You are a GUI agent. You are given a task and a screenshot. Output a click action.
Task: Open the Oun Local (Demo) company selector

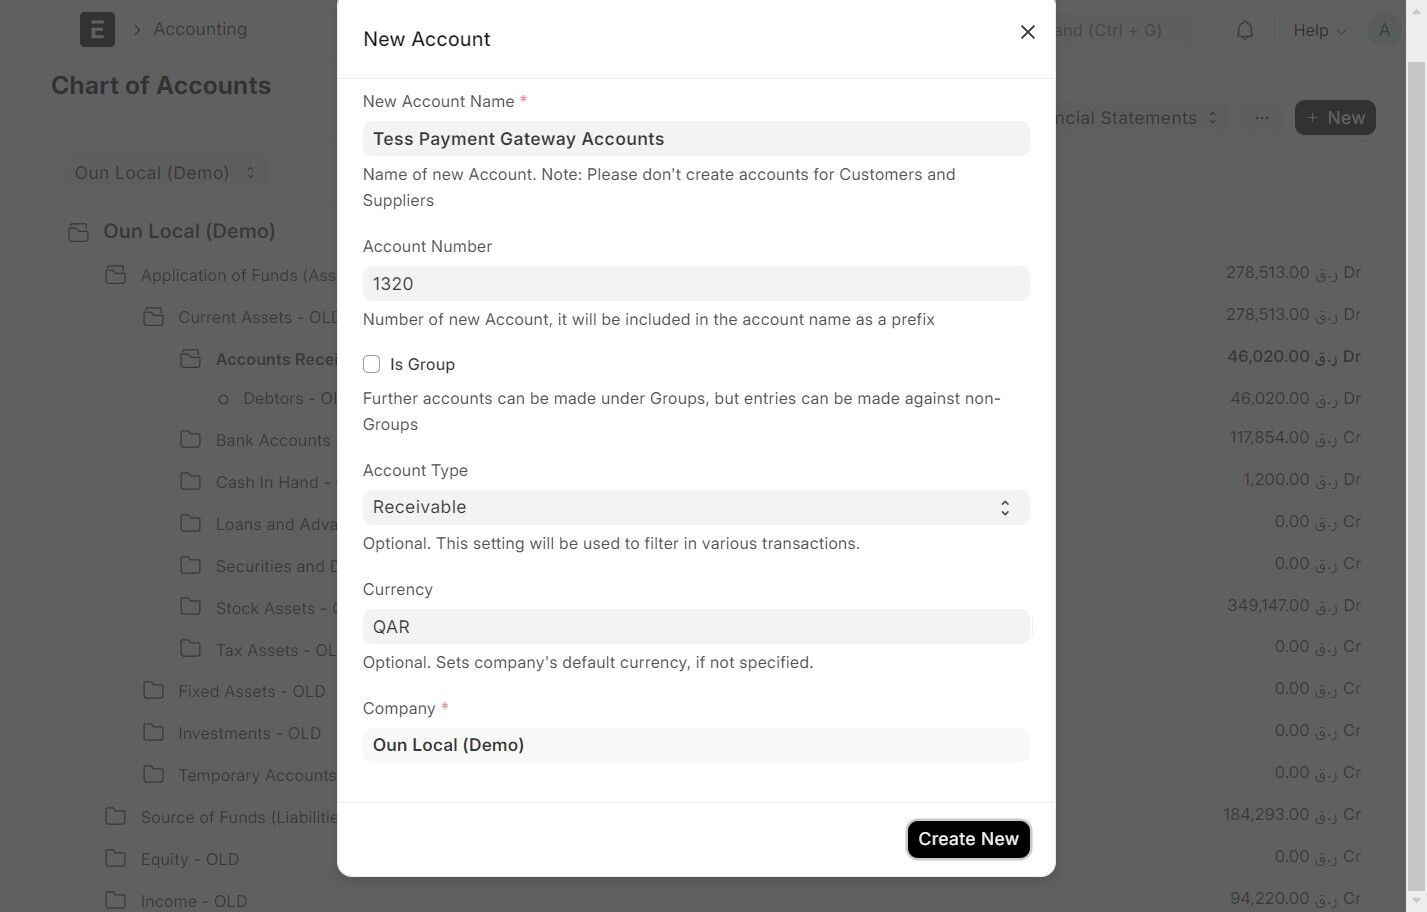point(165,173)
